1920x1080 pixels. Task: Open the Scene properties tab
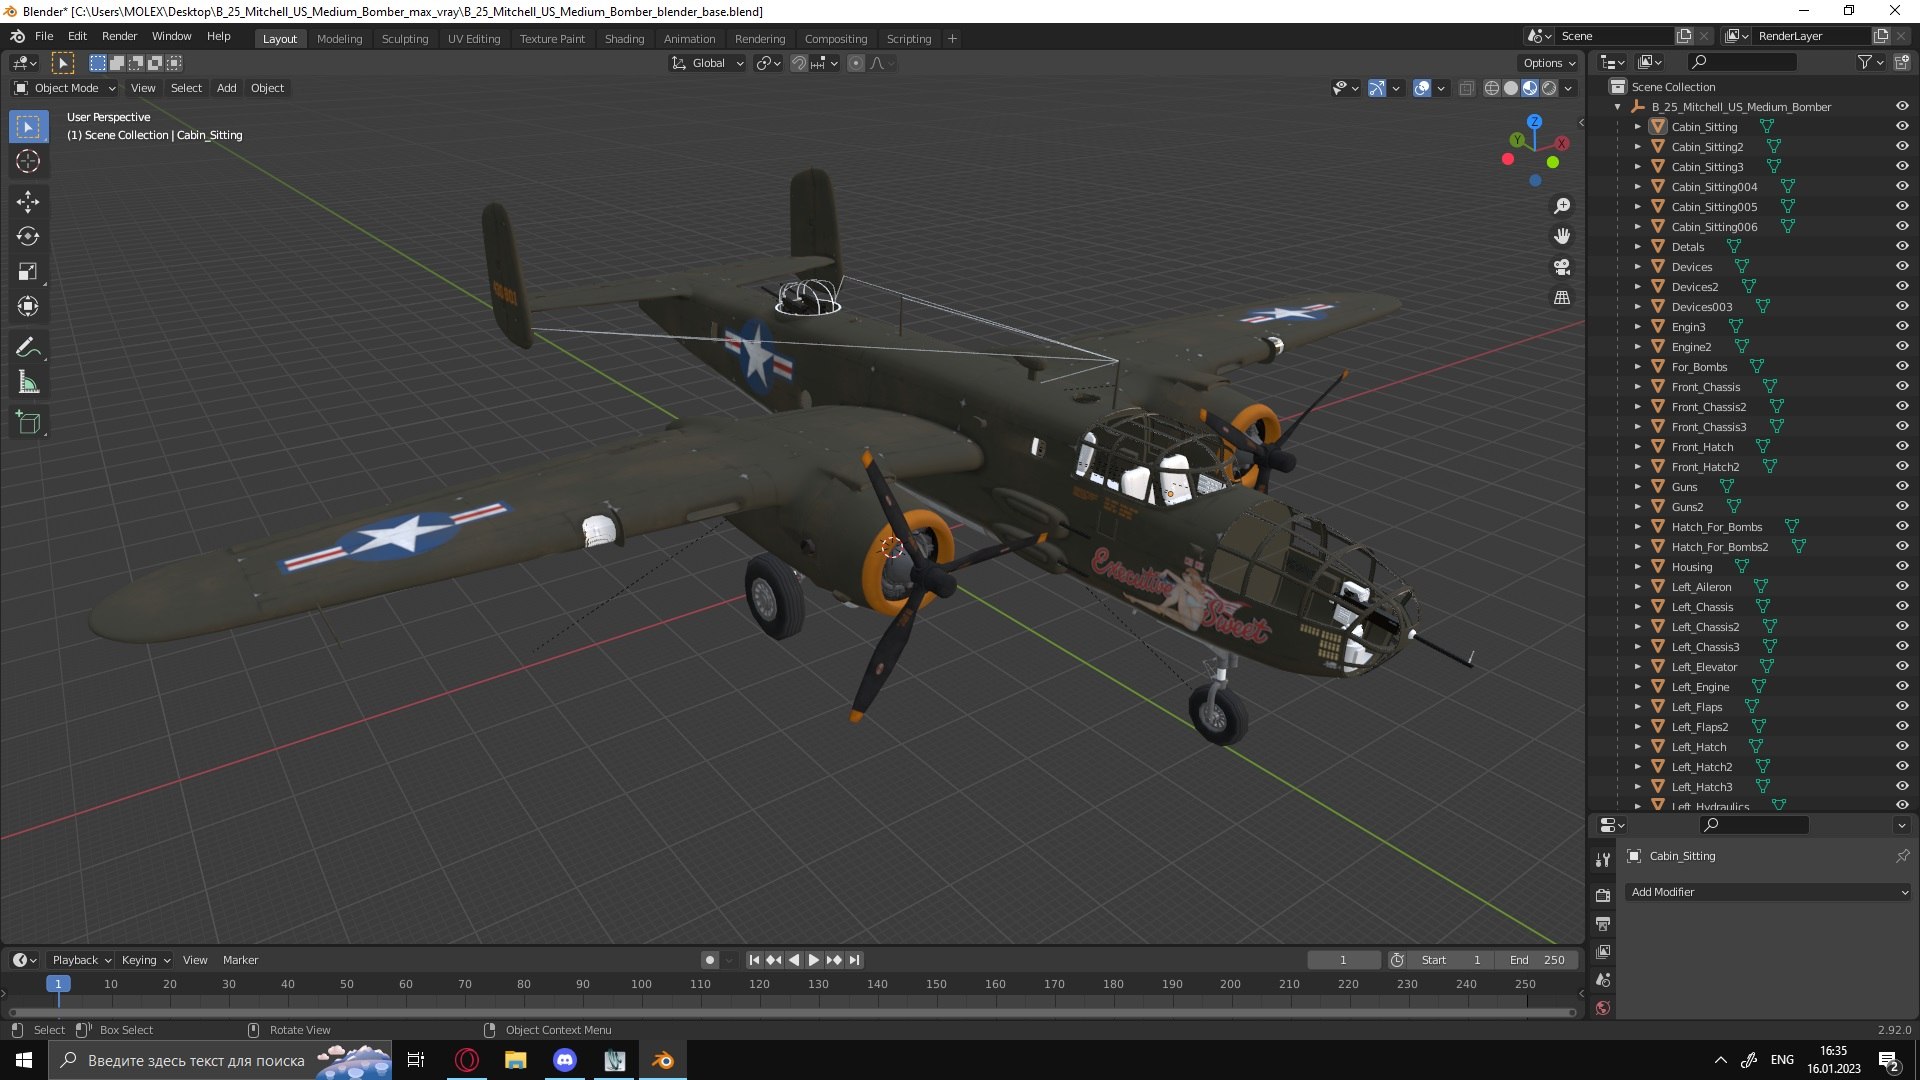tap(1603, 980)
